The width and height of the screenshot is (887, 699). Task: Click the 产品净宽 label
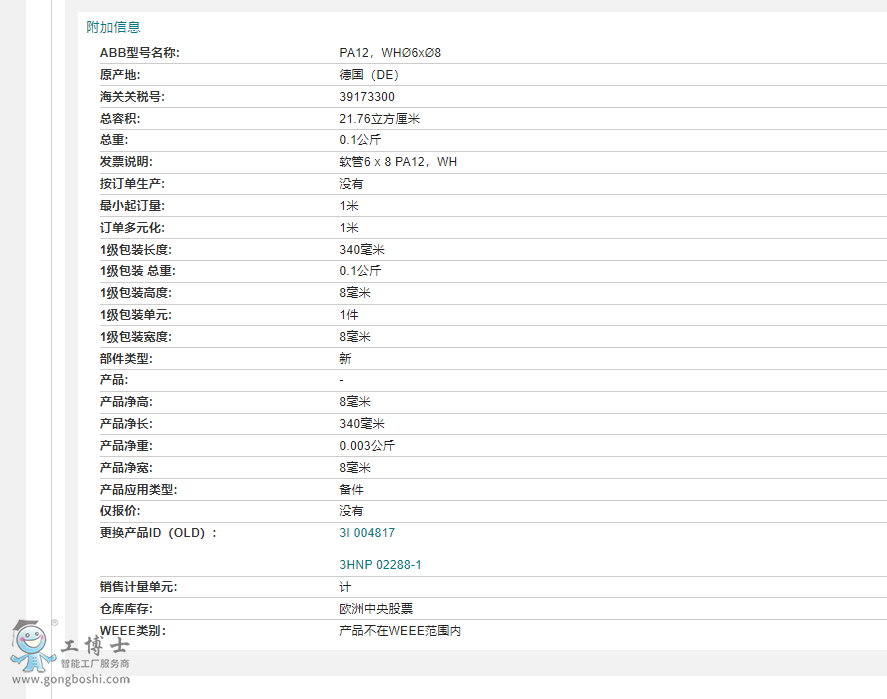point(126,468)
